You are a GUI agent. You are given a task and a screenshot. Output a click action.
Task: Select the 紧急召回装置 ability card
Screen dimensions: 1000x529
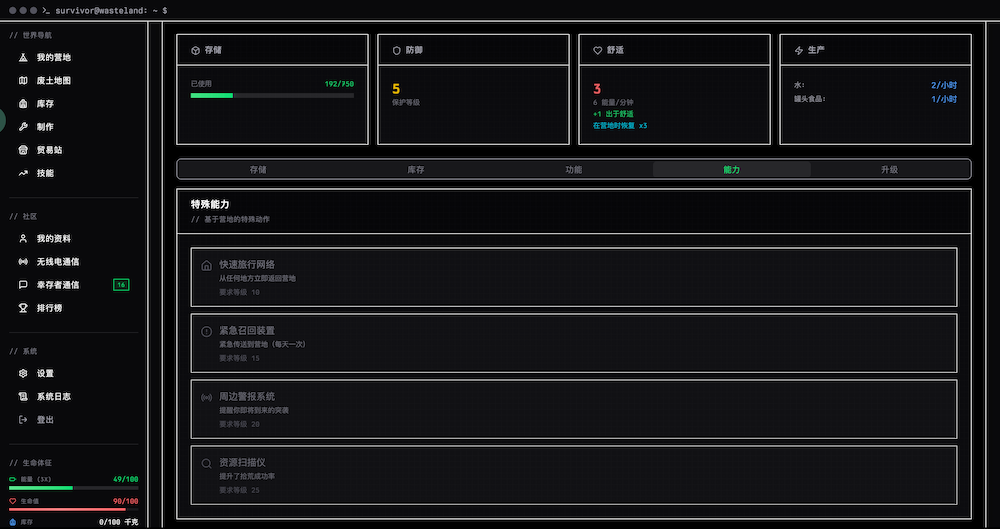pyautogui.click(x=573, y=343)
